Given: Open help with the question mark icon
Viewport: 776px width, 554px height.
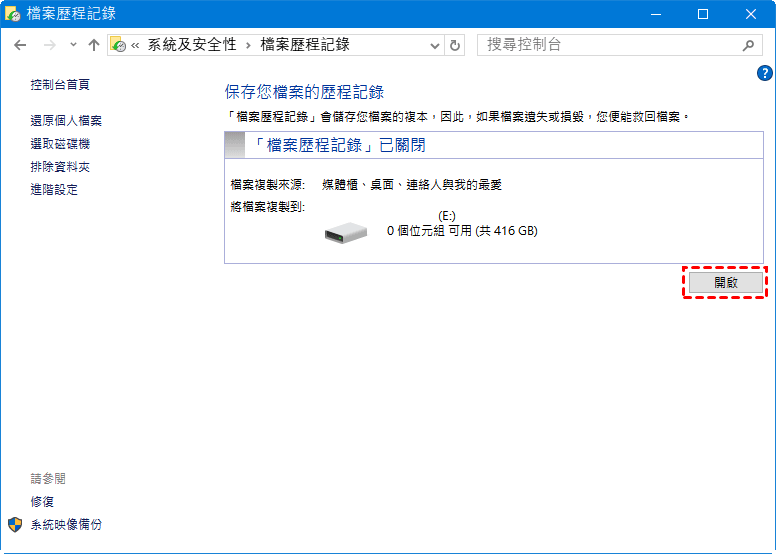Looking at the screenshot, I should coord(765,73).
